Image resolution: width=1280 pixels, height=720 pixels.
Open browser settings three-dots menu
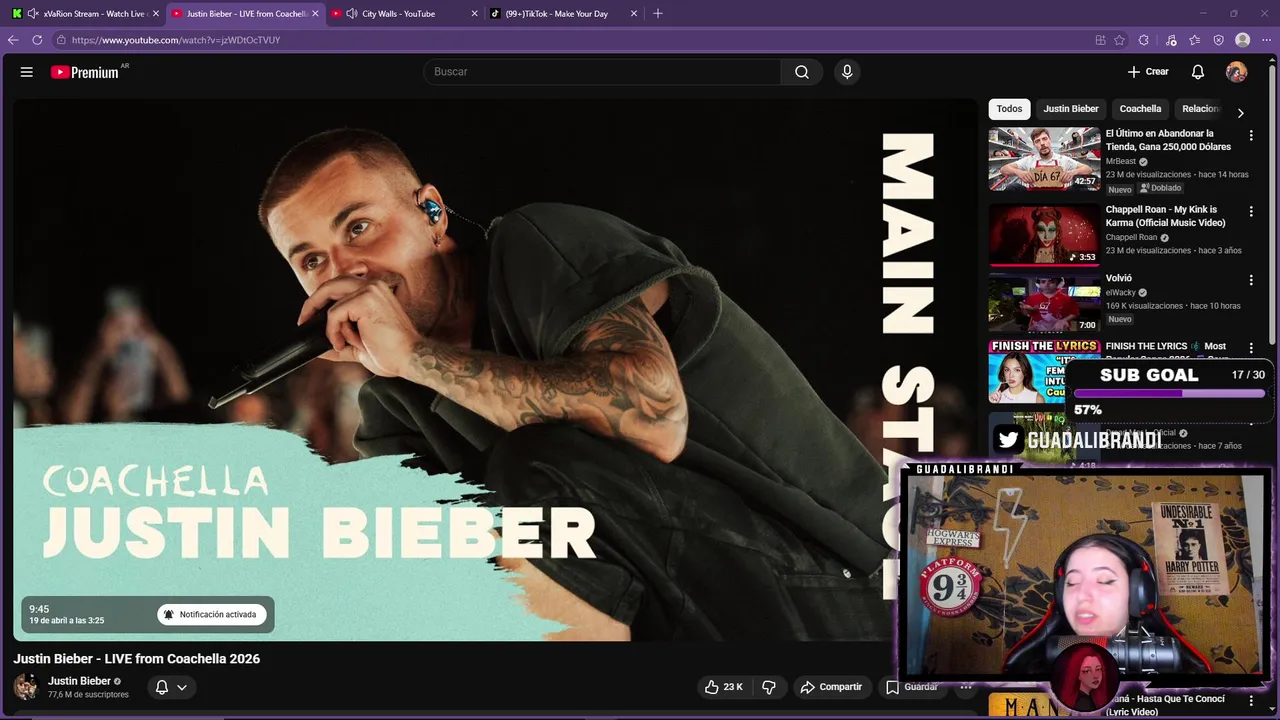pos(1266,40)
